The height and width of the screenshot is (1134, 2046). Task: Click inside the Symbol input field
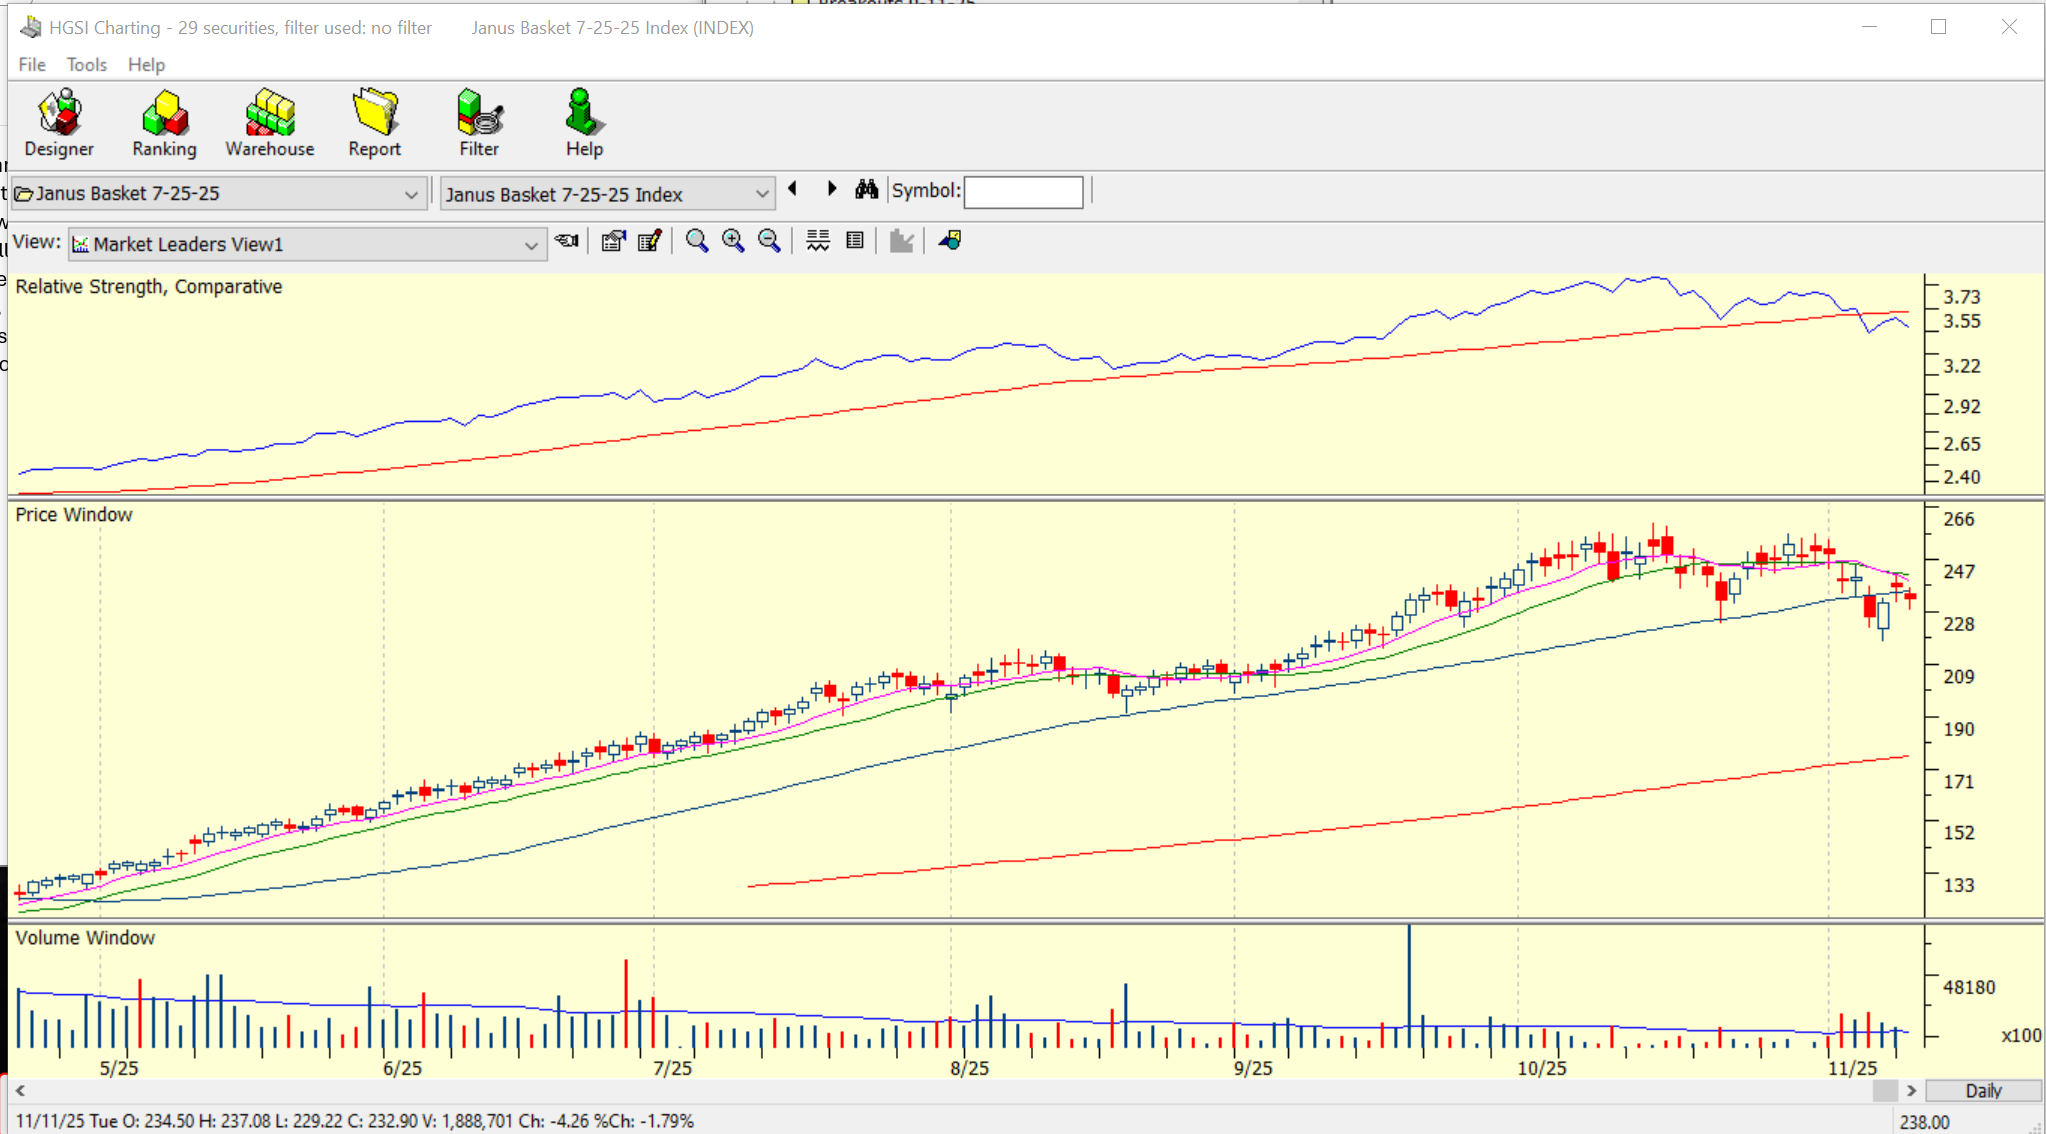coord(1022,192)
